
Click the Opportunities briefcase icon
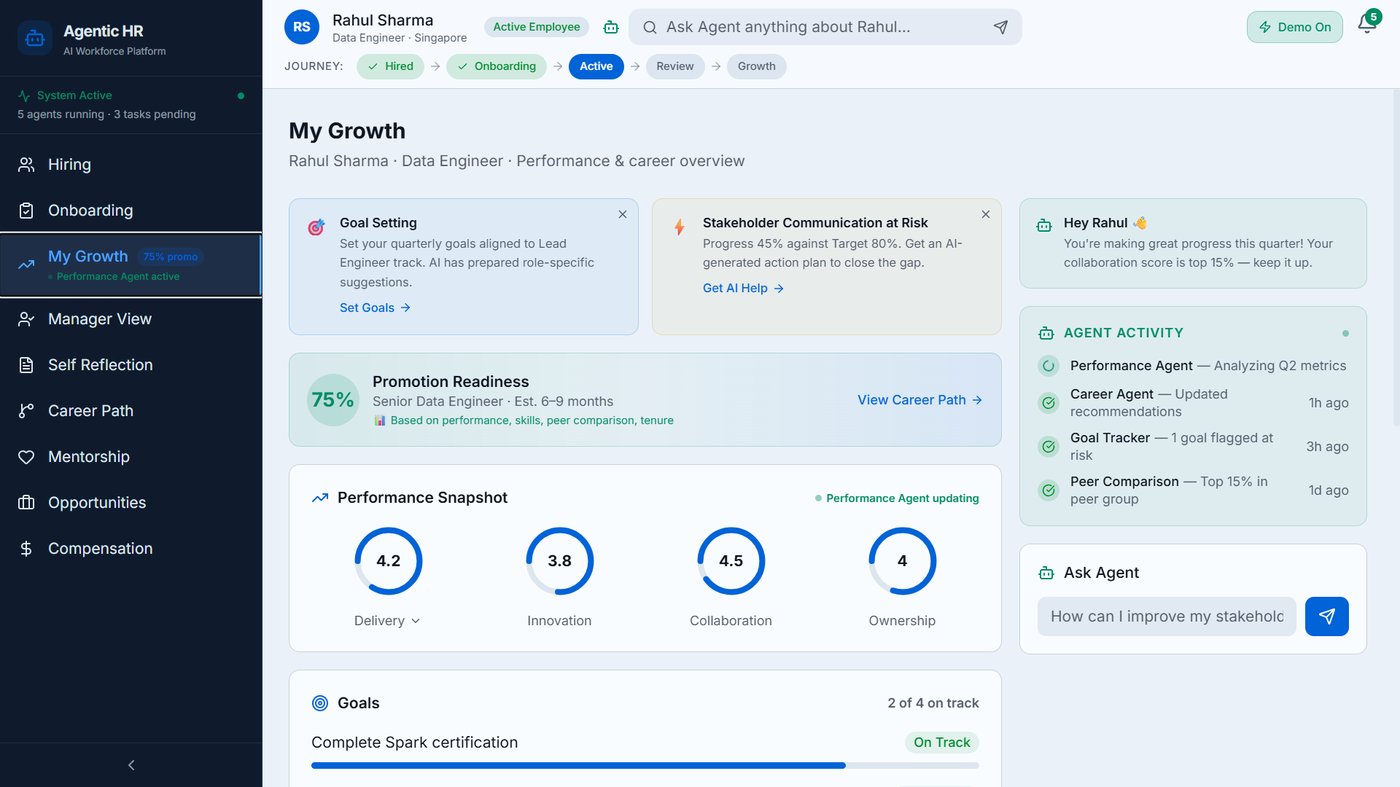[26, 503]
